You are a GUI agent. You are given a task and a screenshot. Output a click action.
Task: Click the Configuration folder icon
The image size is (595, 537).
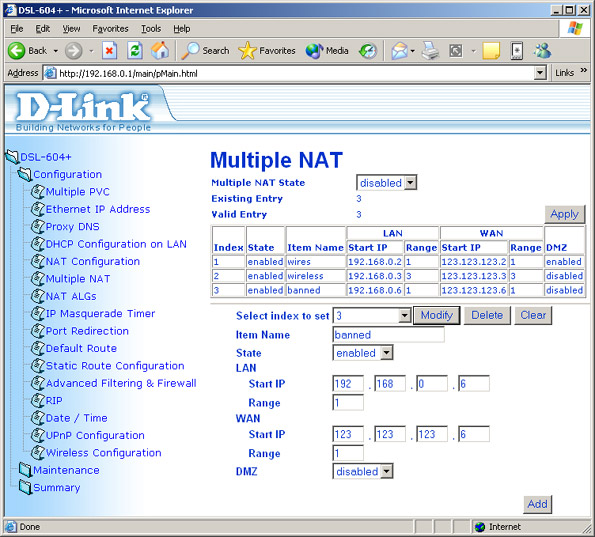[x=25, y=174]
